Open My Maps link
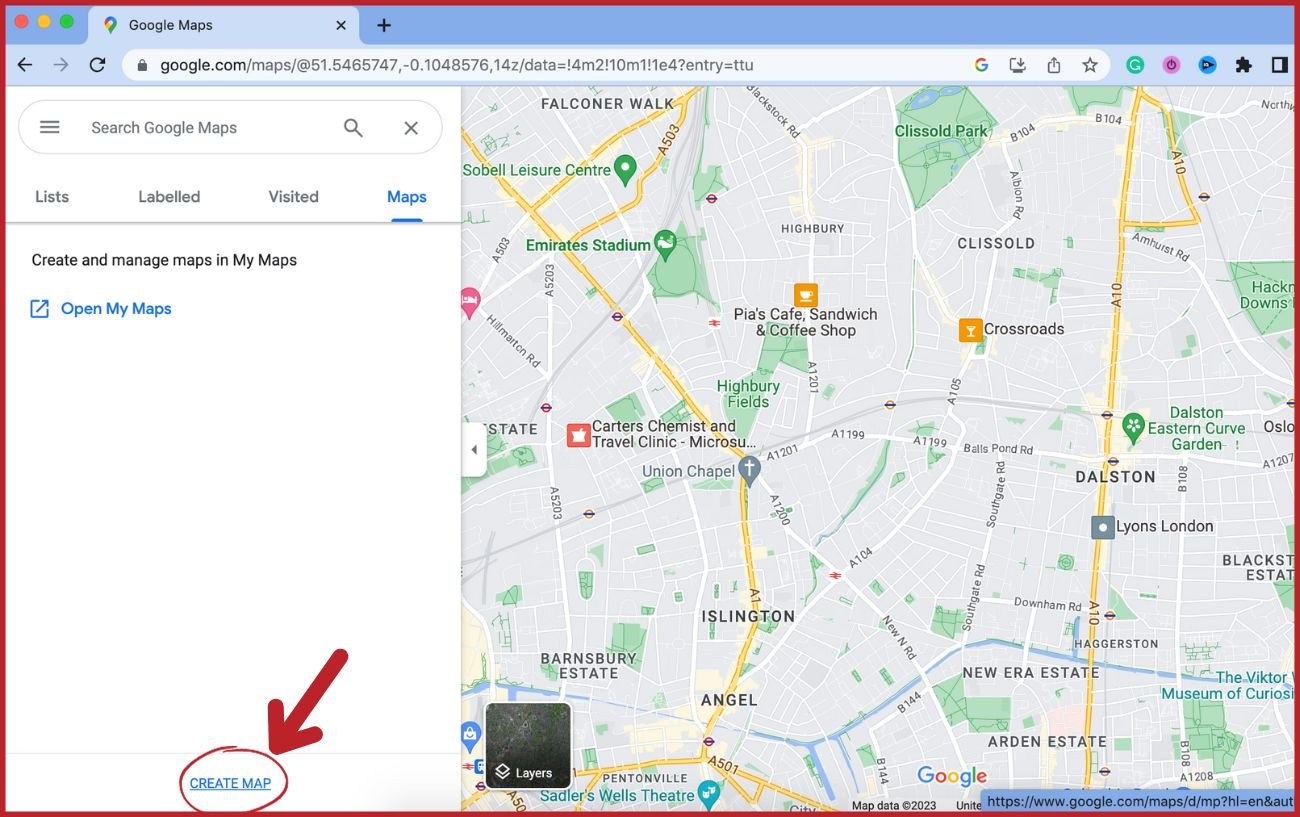The width and height of the screenshot is (1300, 817). [101, 308]
